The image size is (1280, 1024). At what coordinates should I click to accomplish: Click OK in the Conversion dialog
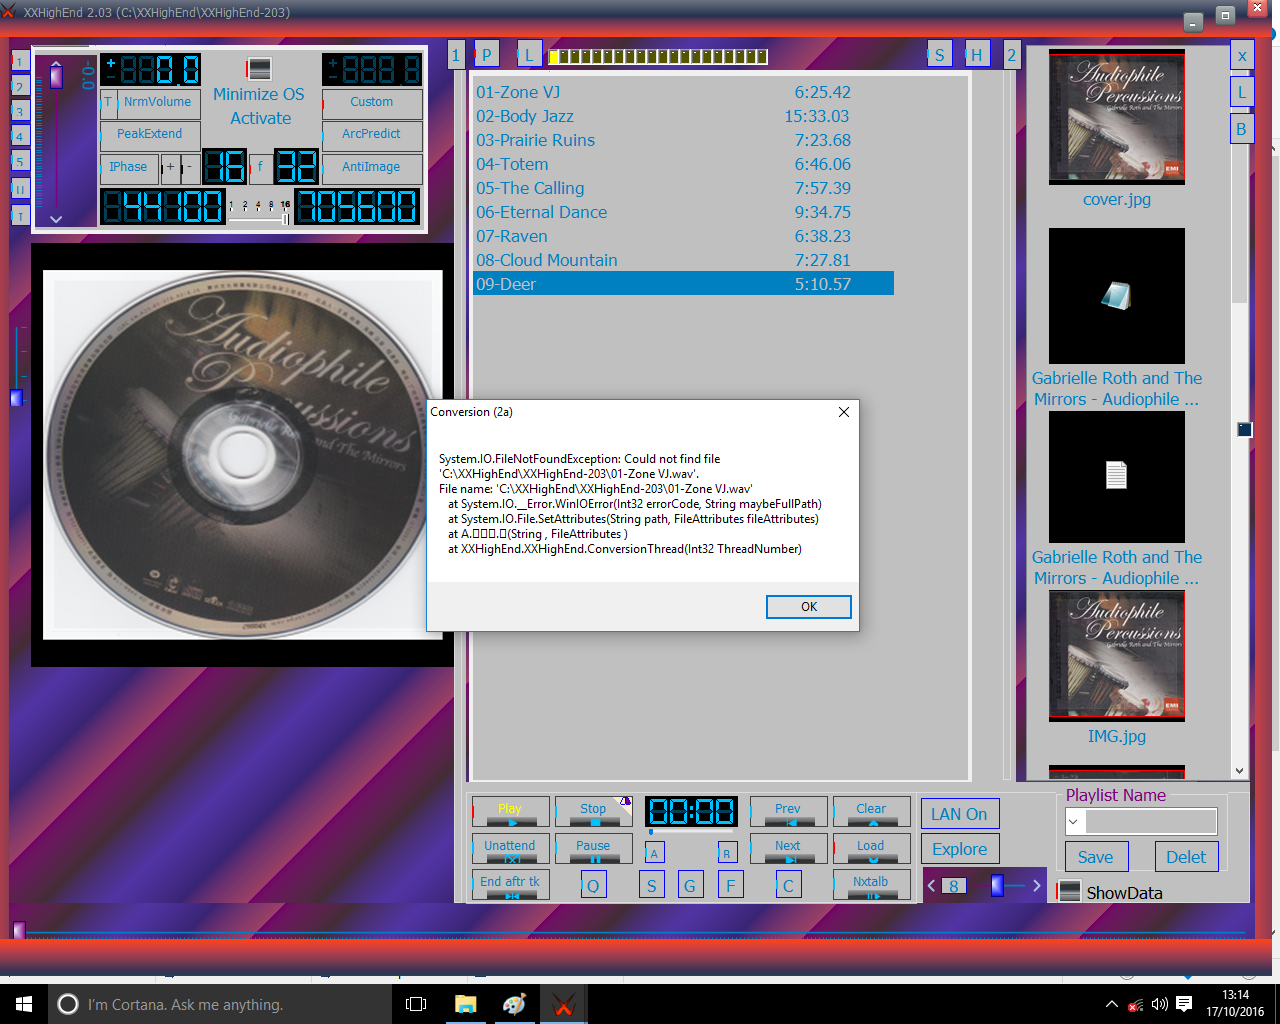click(x=809, y=607)
